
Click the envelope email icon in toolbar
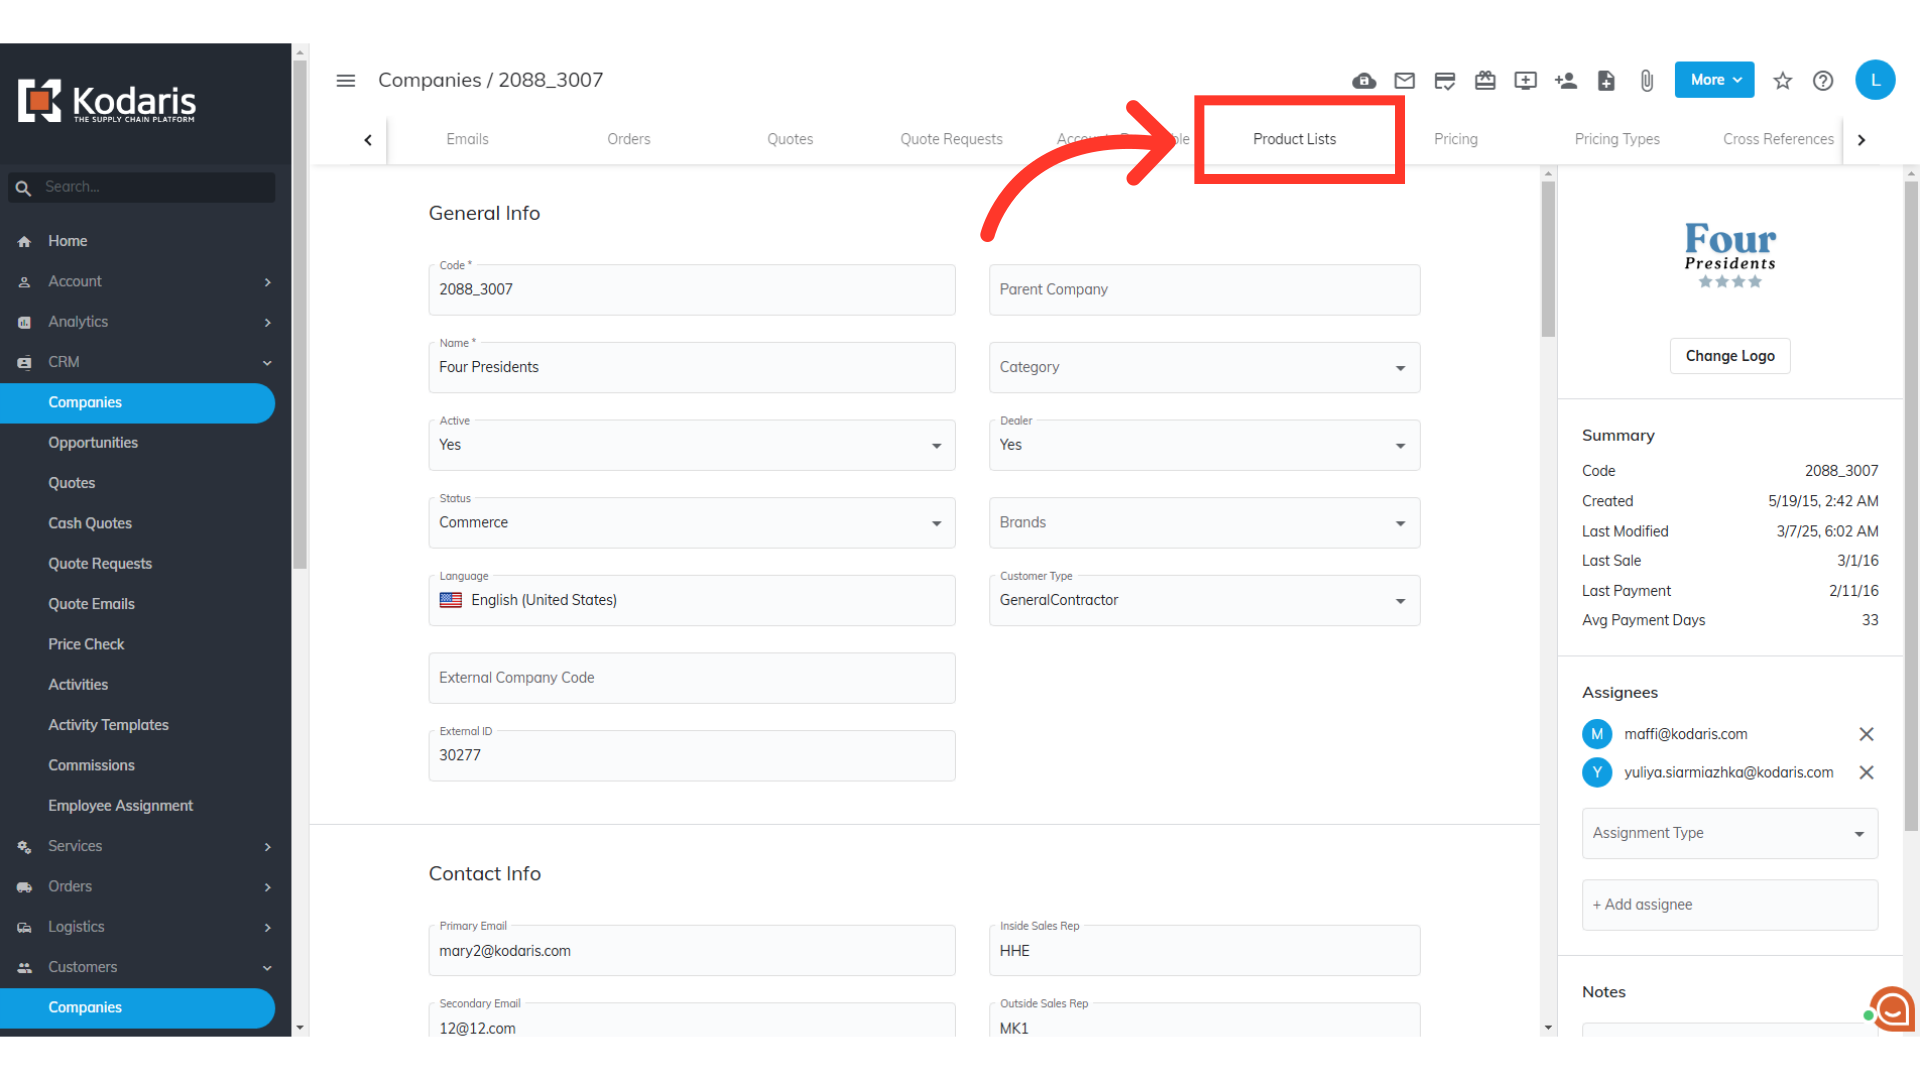tap(1404, 81)
